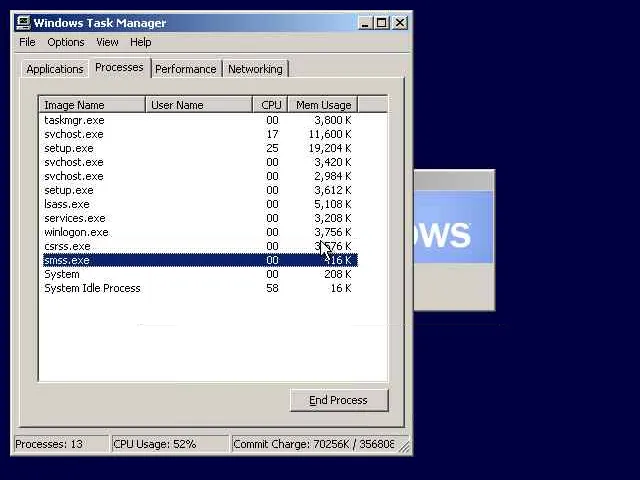Click the 208 K memory value
Screen dimensions: 640x480
[338, 274]
